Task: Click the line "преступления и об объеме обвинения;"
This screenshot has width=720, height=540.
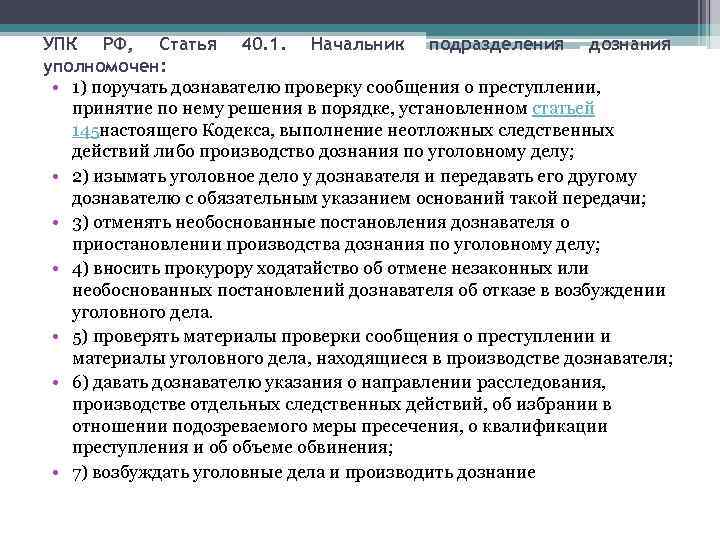Action: (x=232, y=447)
